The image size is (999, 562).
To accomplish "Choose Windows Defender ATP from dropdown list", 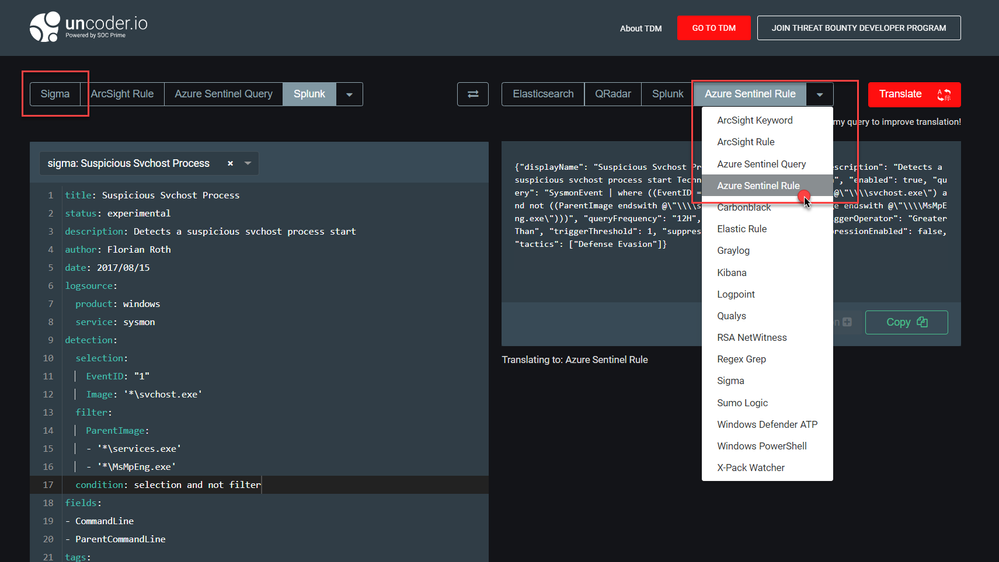I will click(767, 424).
